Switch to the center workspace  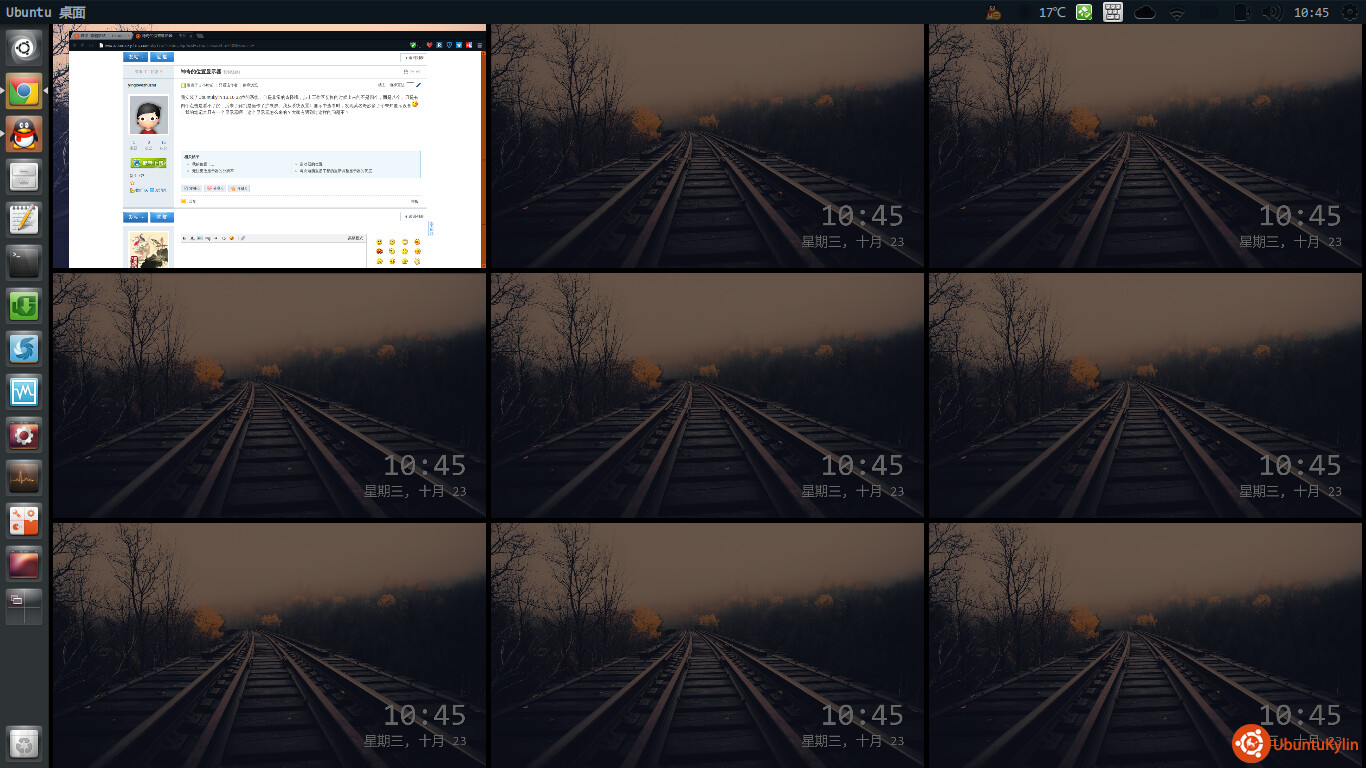coord(707,396)
